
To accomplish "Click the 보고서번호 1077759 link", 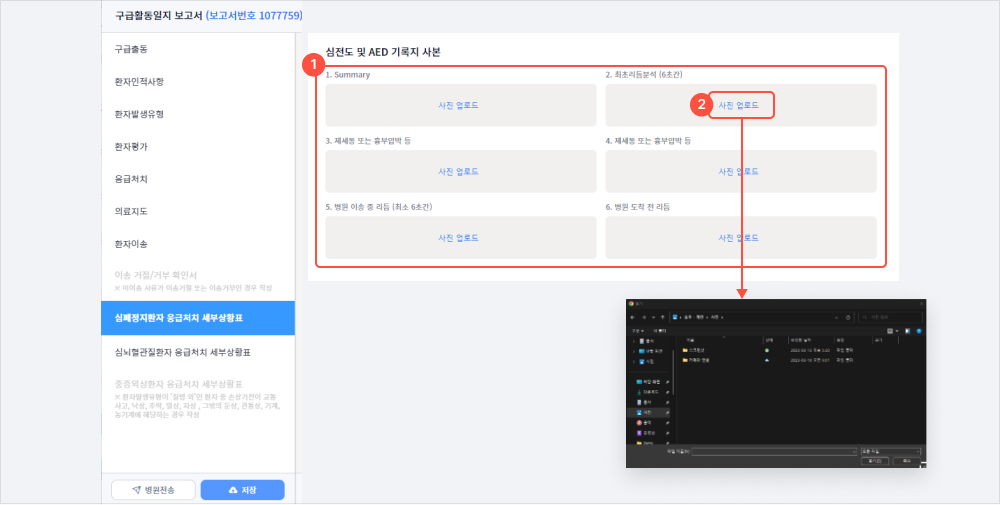I will tap(254, 15).
